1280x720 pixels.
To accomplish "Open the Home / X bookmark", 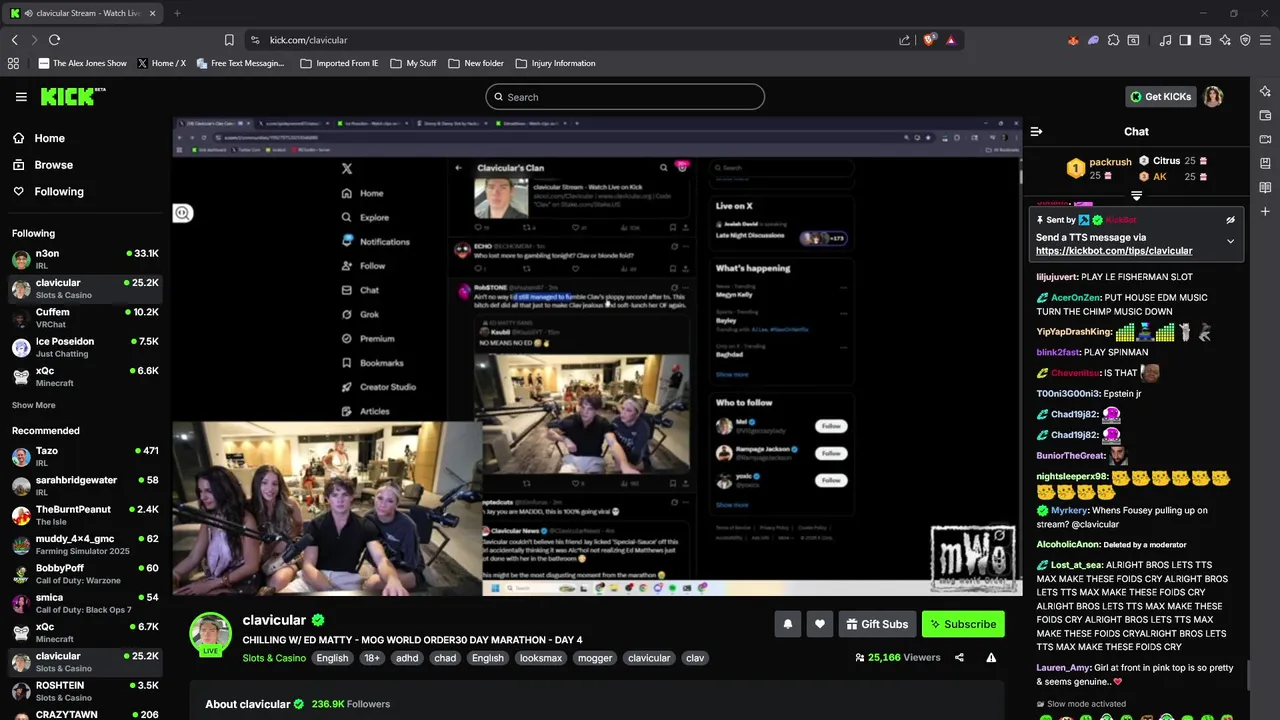I will click(x=161, y=63).
